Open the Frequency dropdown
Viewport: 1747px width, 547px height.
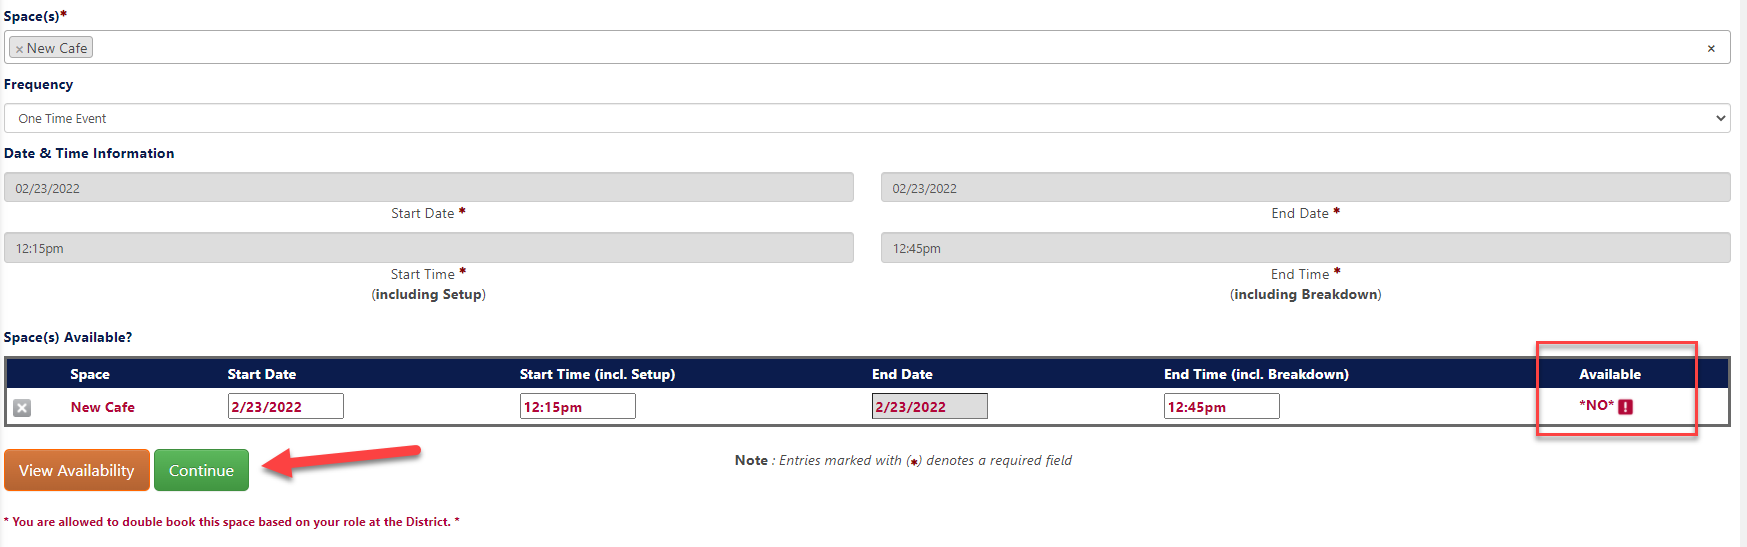click(x=867, y=118)
